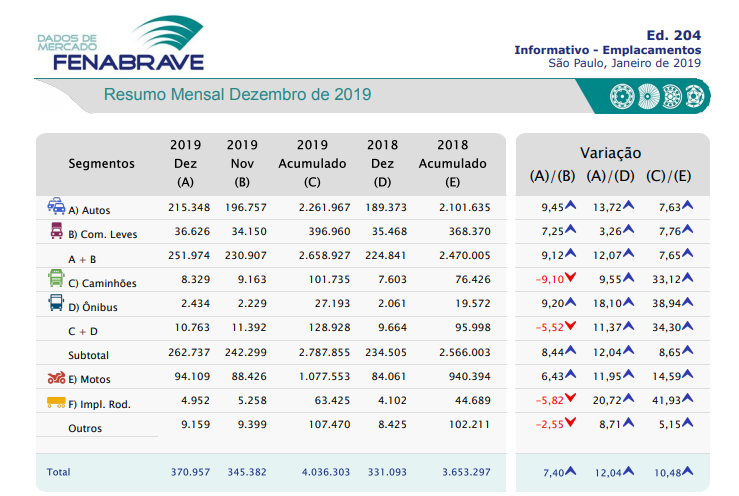
Task: Click the Resumo Mensal Dezembro de 2019 title
Action: (237, 95)
